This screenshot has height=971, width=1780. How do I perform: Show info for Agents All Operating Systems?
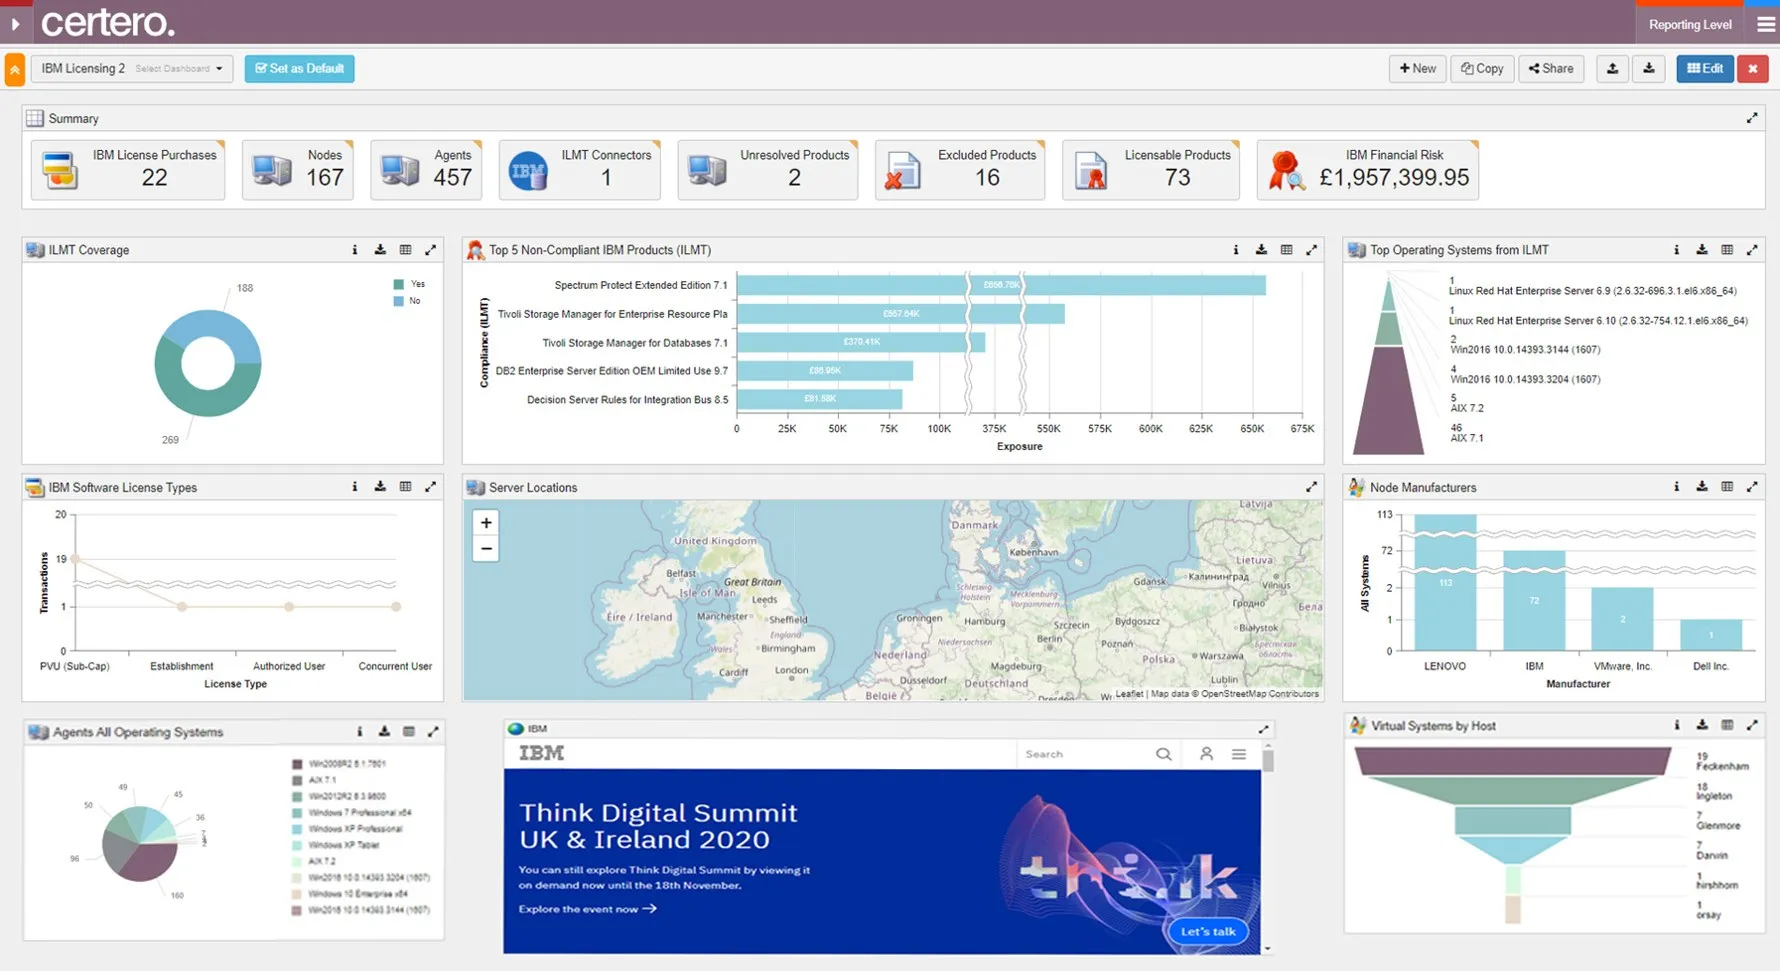(x=360, y=732)
